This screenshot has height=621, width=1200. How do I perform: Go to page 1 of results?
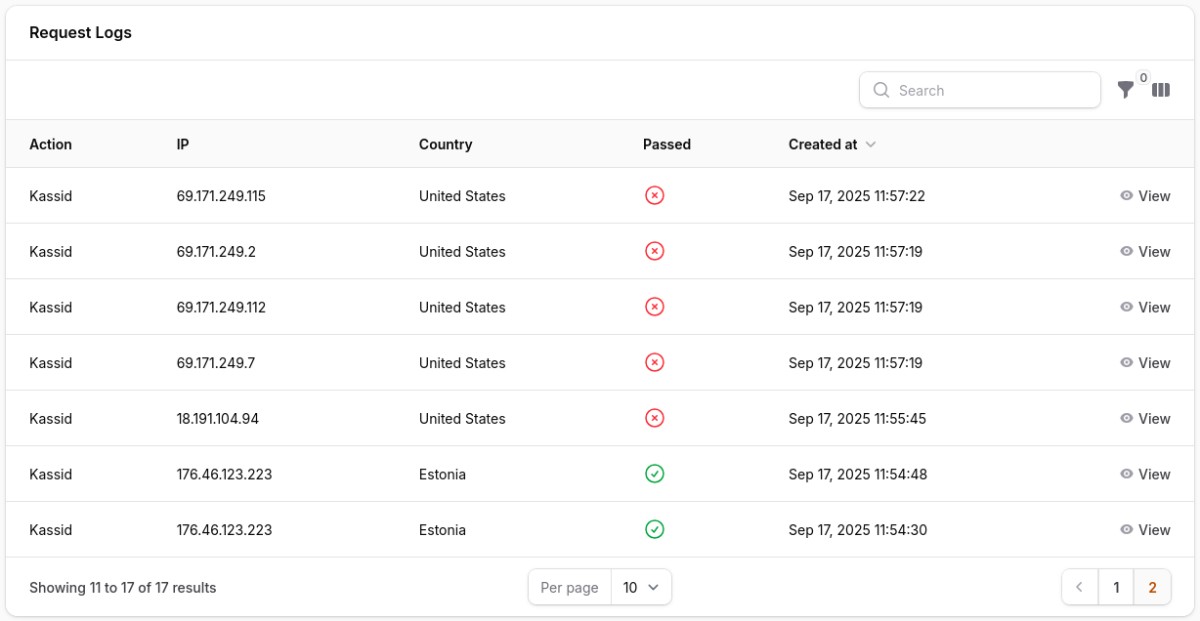1116,588
